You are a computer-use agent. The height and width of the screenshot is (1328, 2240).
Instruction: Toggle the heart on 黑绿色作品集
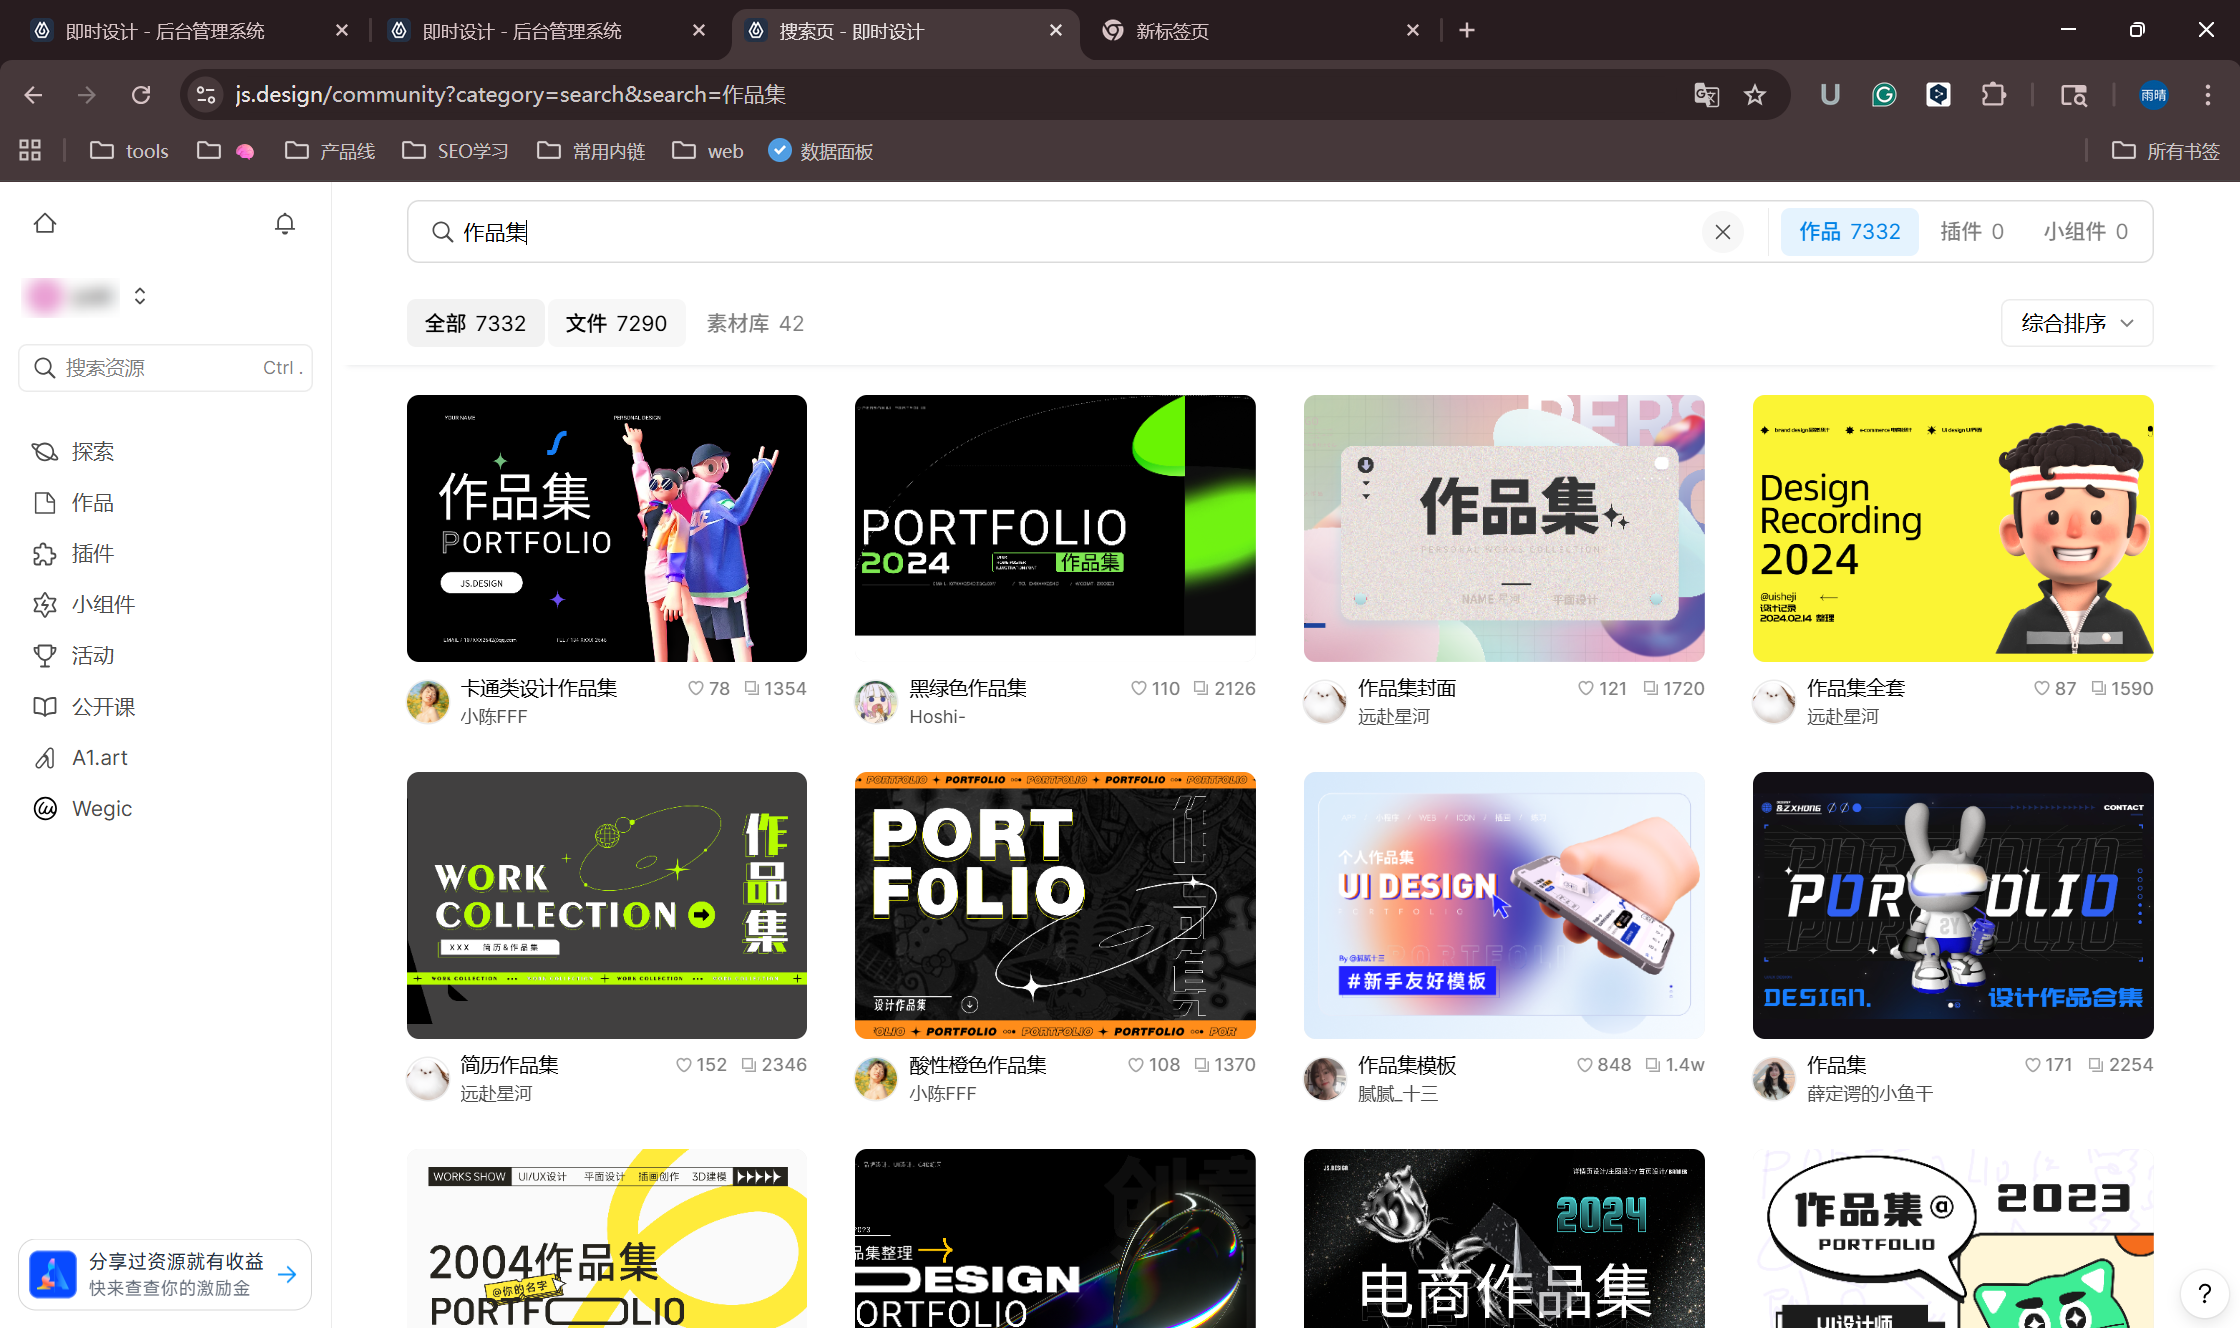coord(1138,688)
